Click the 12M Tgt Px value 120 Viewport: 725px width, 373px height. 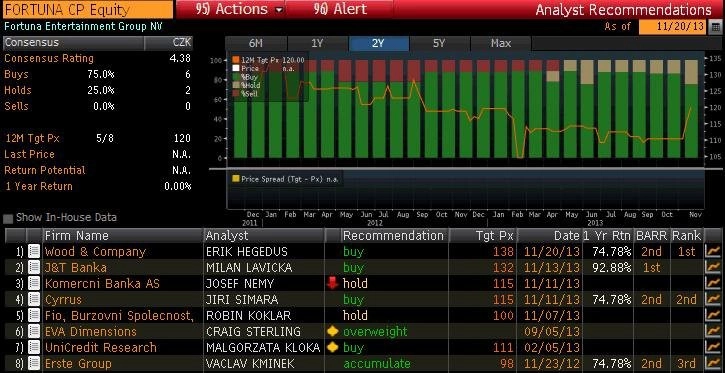tap(182, 138)
